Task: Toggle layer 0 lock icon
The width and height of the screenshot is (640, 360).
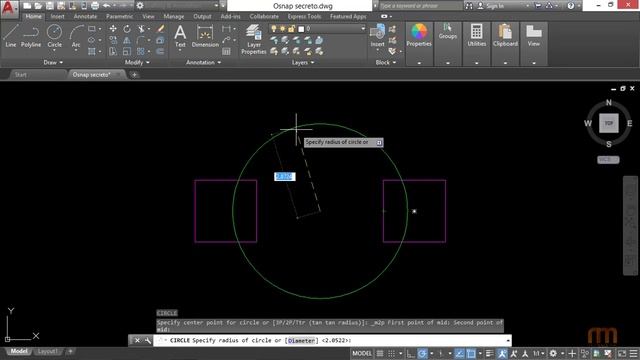Action: (x=291, y=29)
